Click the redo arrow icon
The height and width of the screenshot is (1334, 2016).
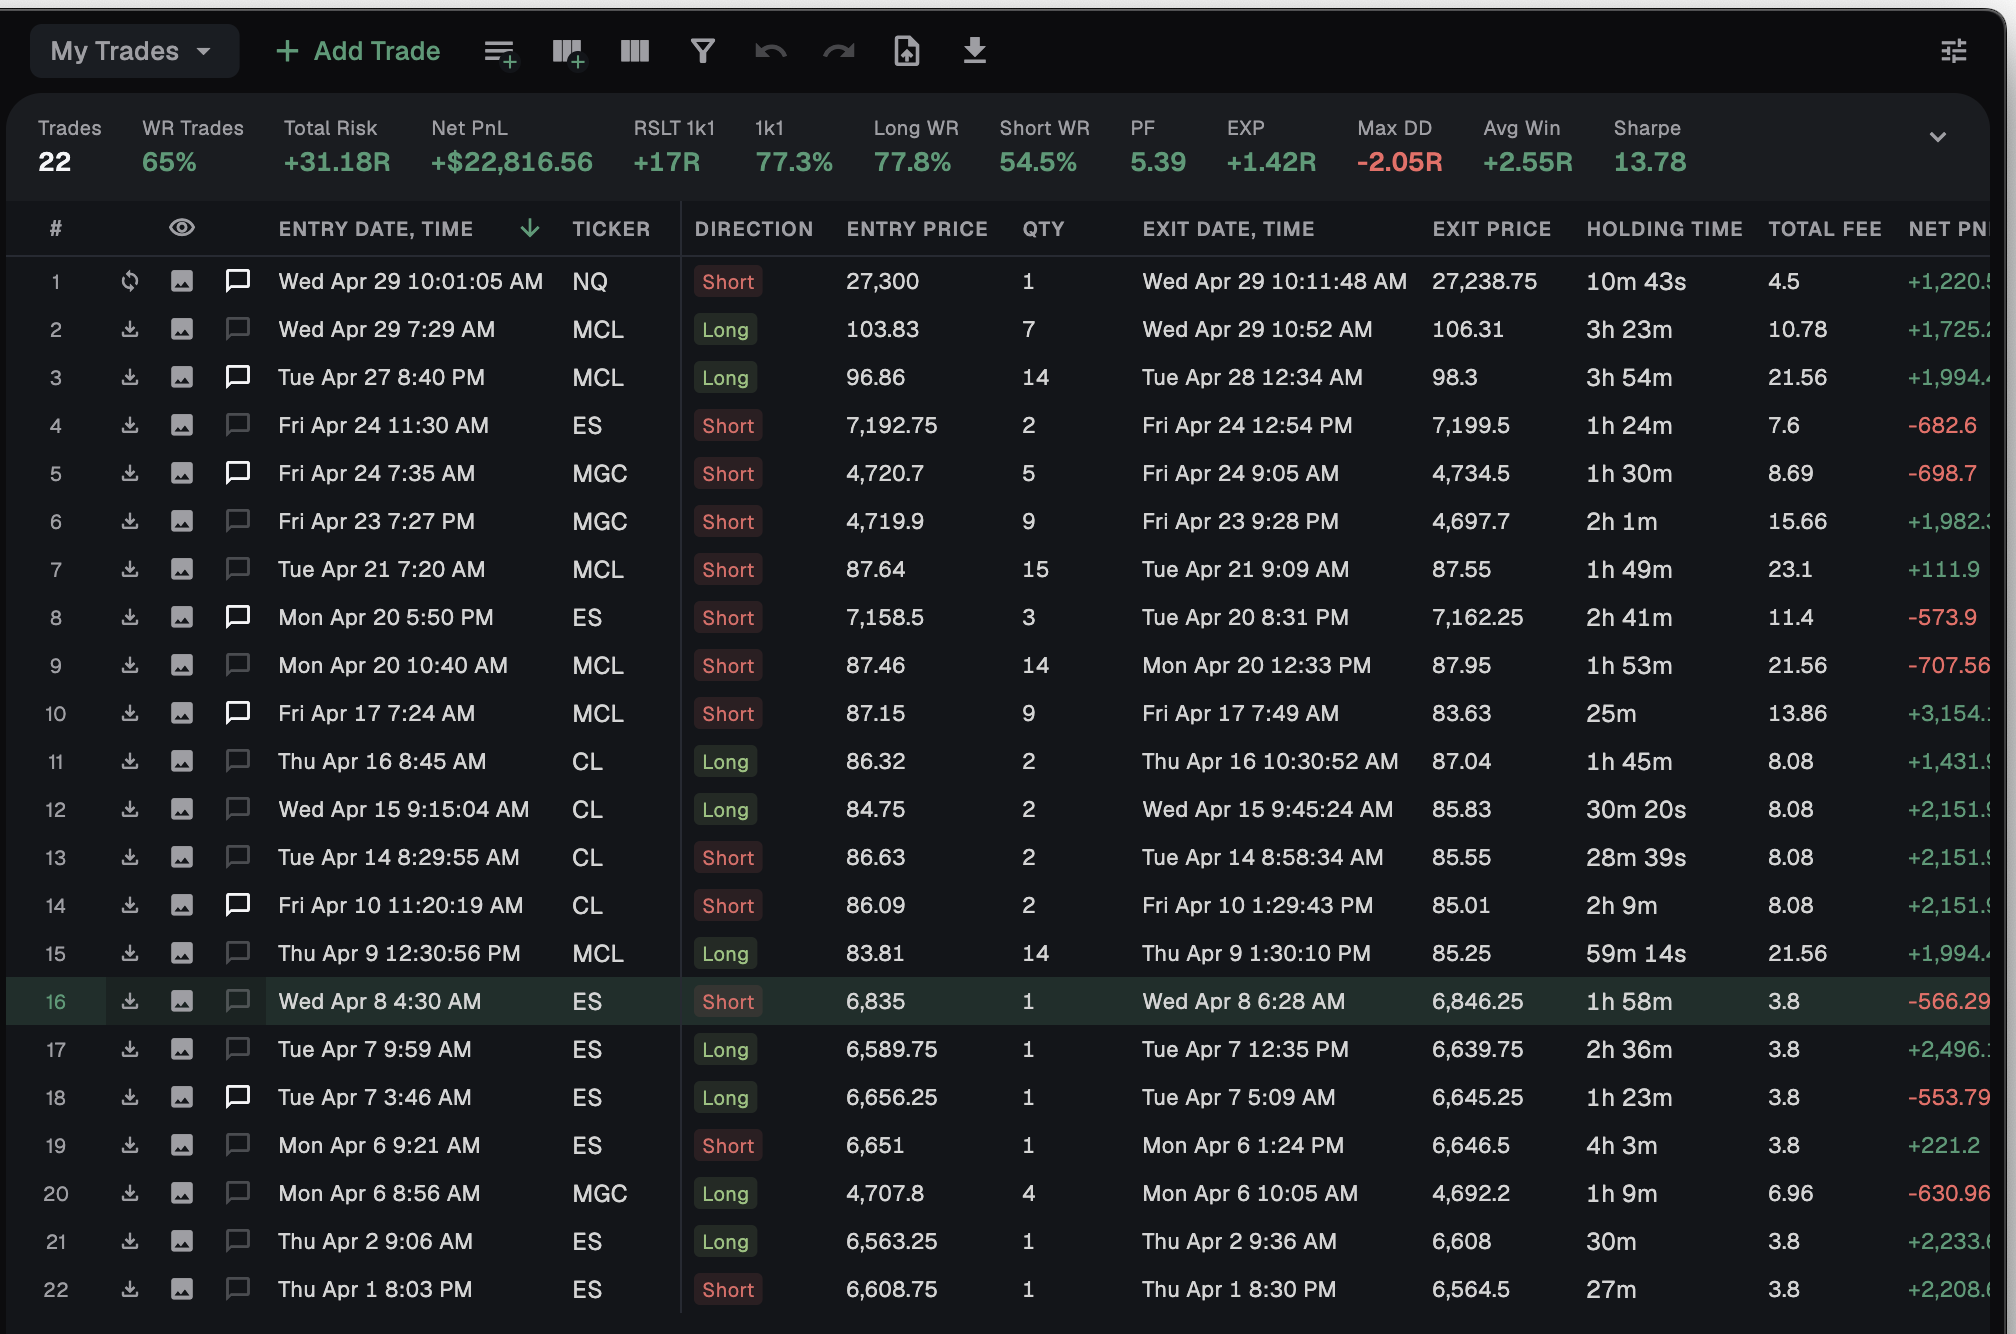838,51
